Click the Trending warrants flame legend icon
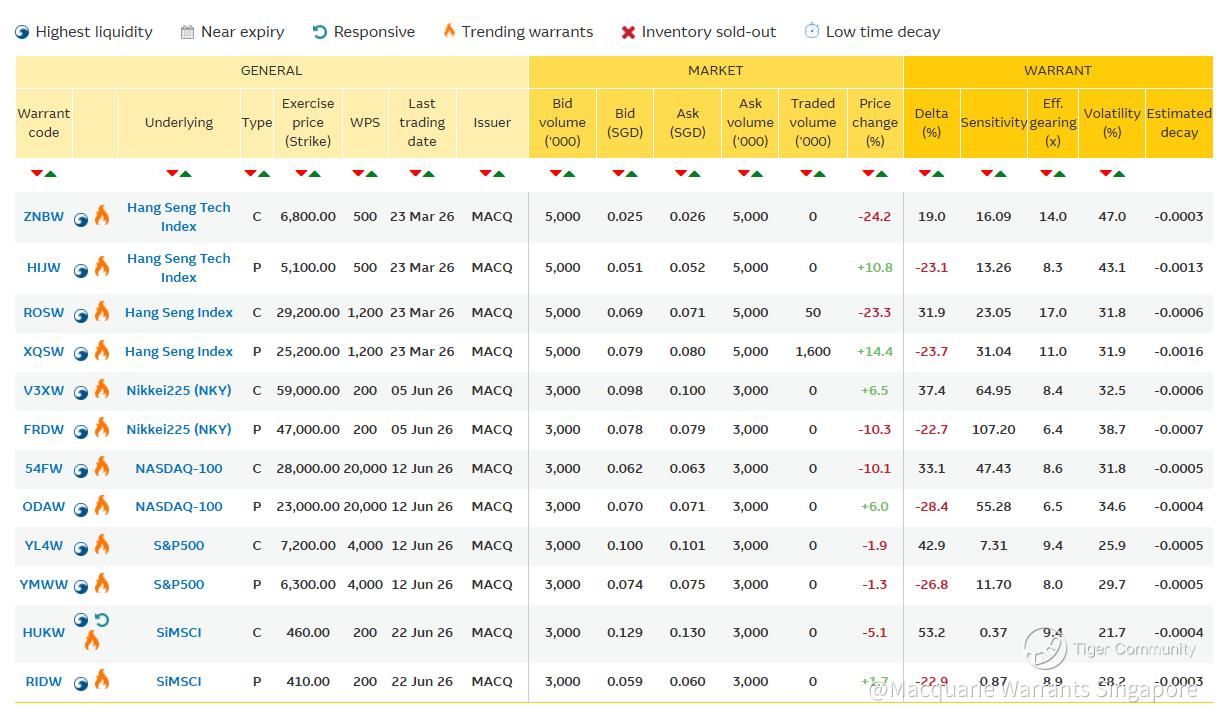The image size is (1221, 717). pos(449,31)
